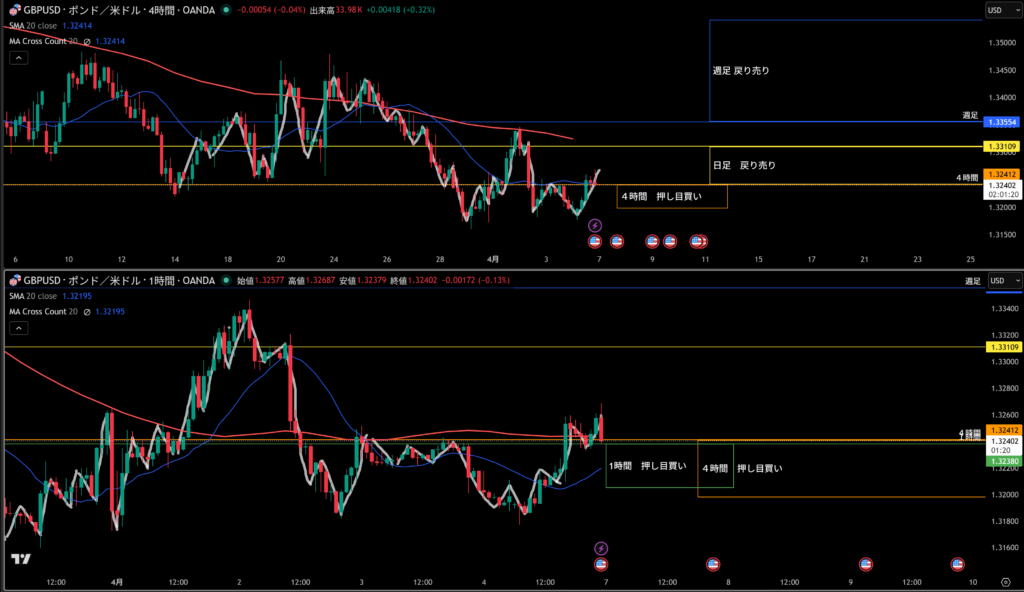Viewport: 1024px width, 592px height.
Task: Collapse the indicator legend on the 4-hour chart
Action: pos(17,58)
